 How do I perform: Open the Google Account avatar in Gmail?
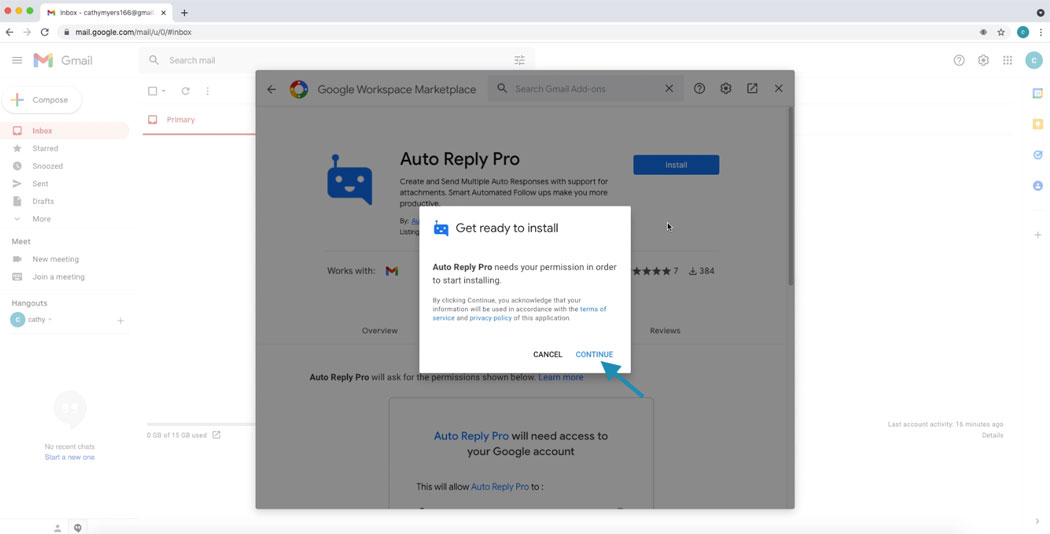1034,60
